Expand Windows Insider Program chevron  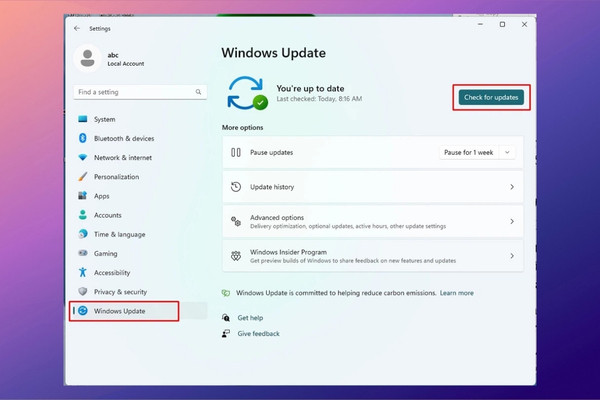(x=512, y=256)
